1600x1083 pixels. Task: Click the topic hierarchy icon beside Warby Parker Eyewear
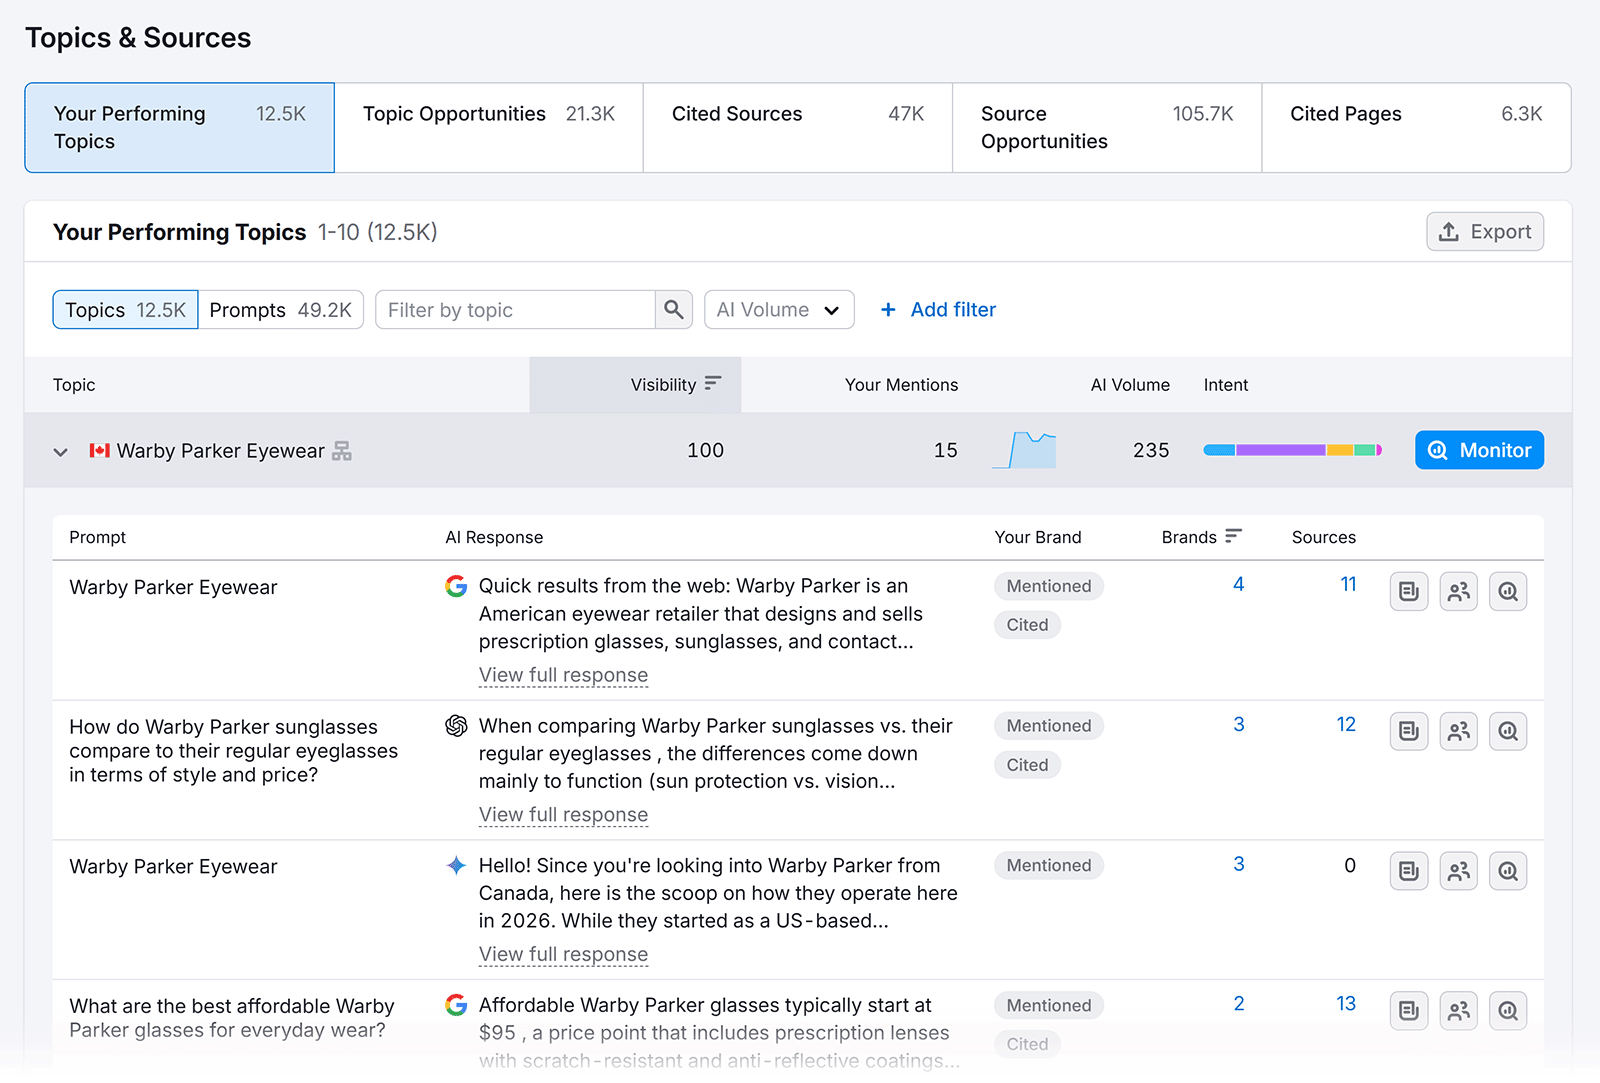click(342, 451)
